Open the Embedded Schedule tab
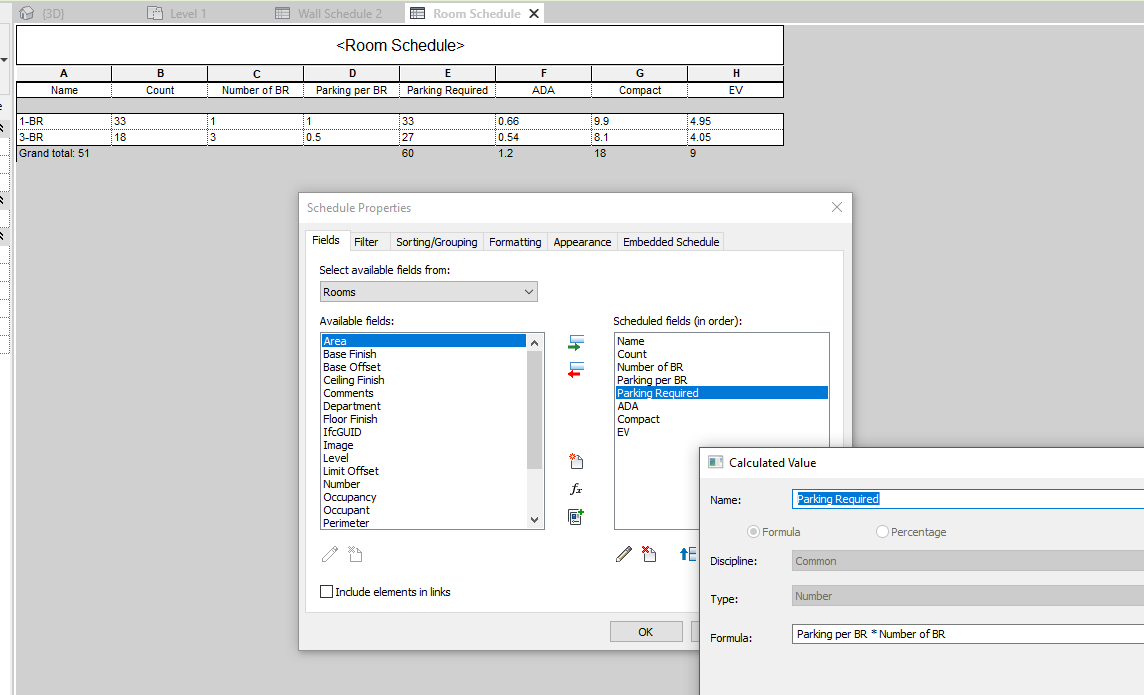 pos(668,241)
